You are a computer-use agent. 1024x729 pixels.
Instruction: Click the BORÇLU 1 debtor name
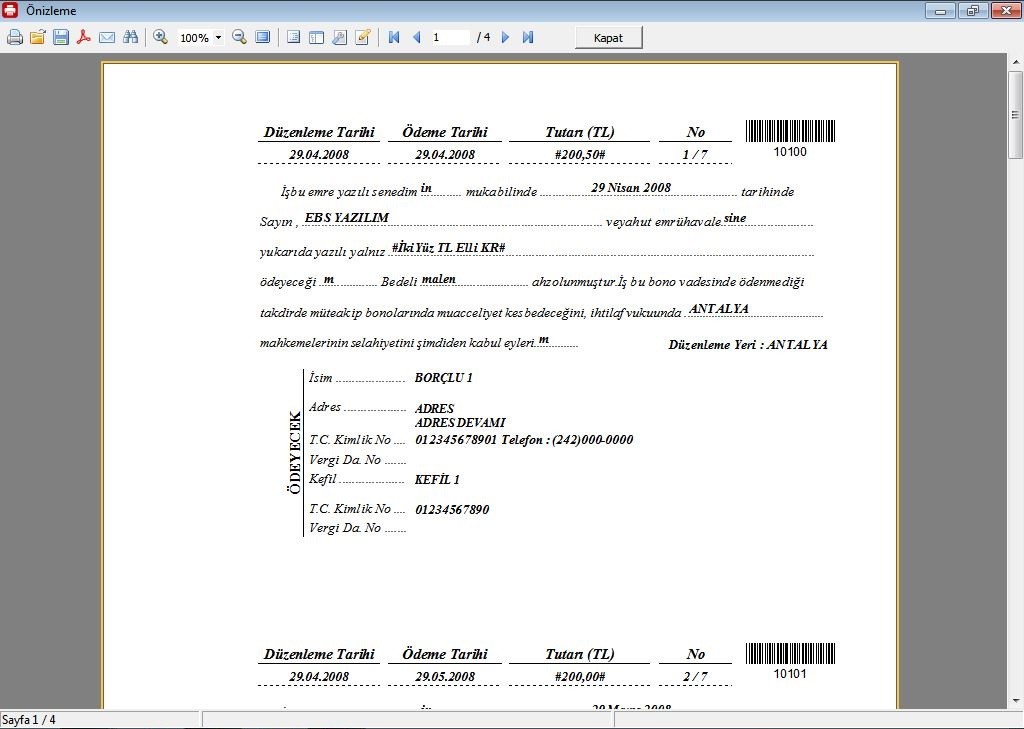pos(443,378)
